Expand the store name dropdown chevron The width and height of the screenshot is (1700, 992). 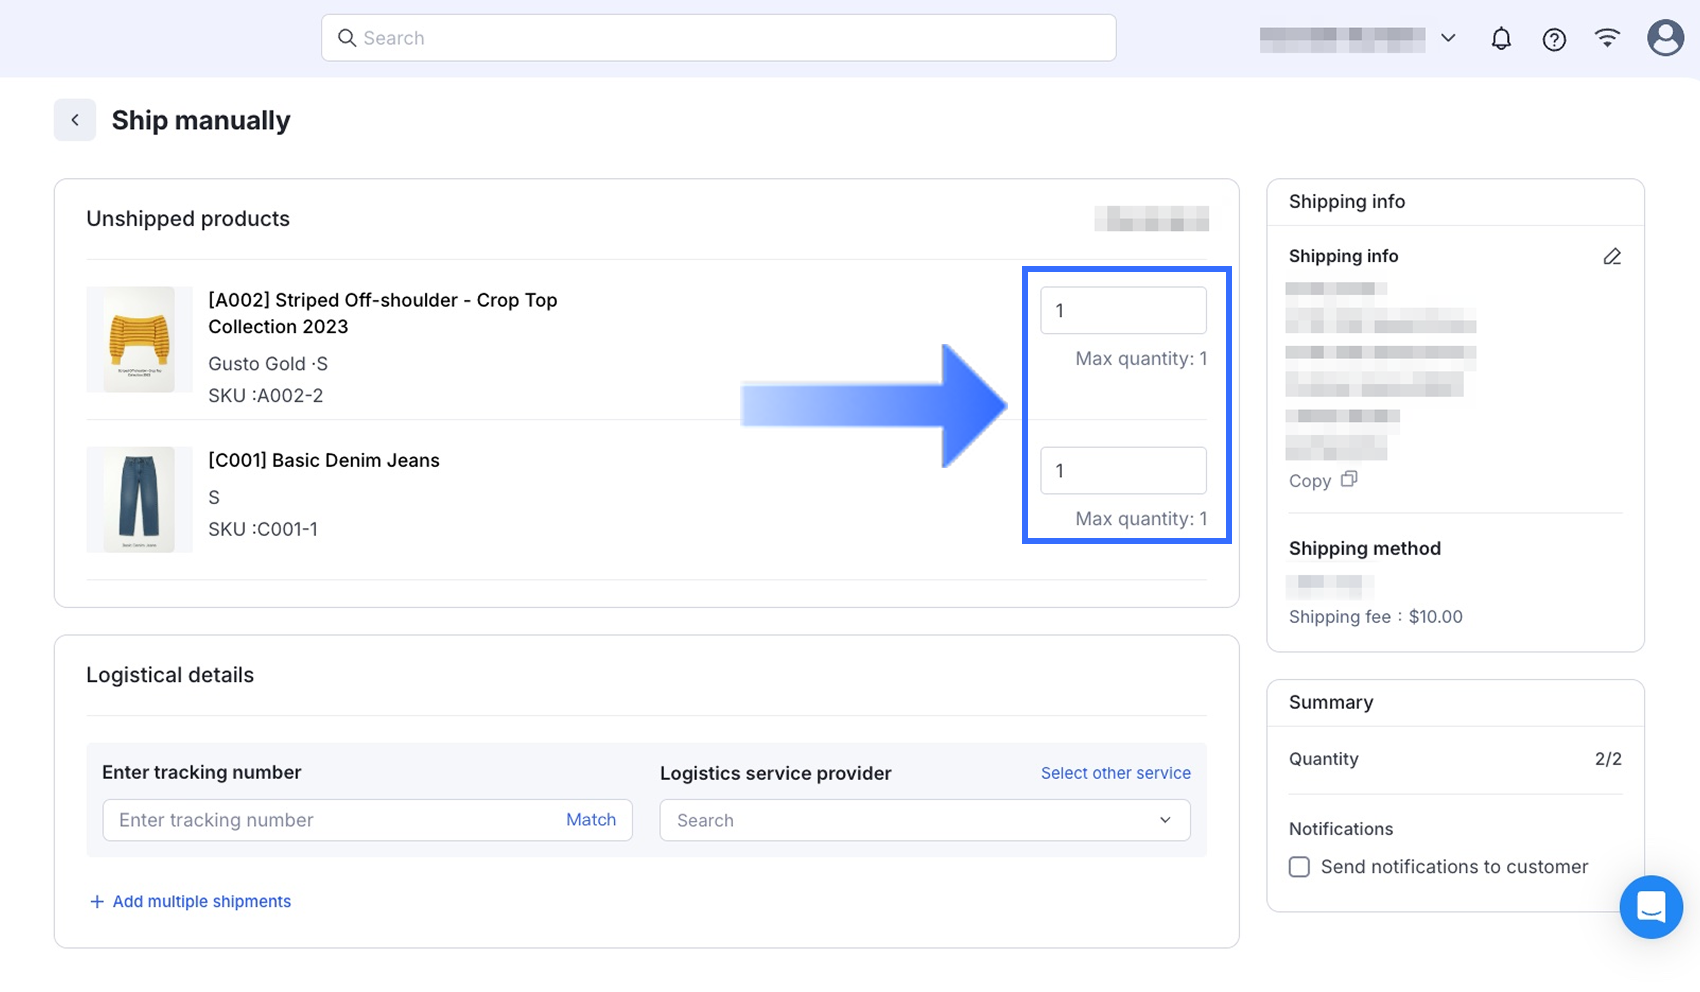click(x=1448, y=38)
